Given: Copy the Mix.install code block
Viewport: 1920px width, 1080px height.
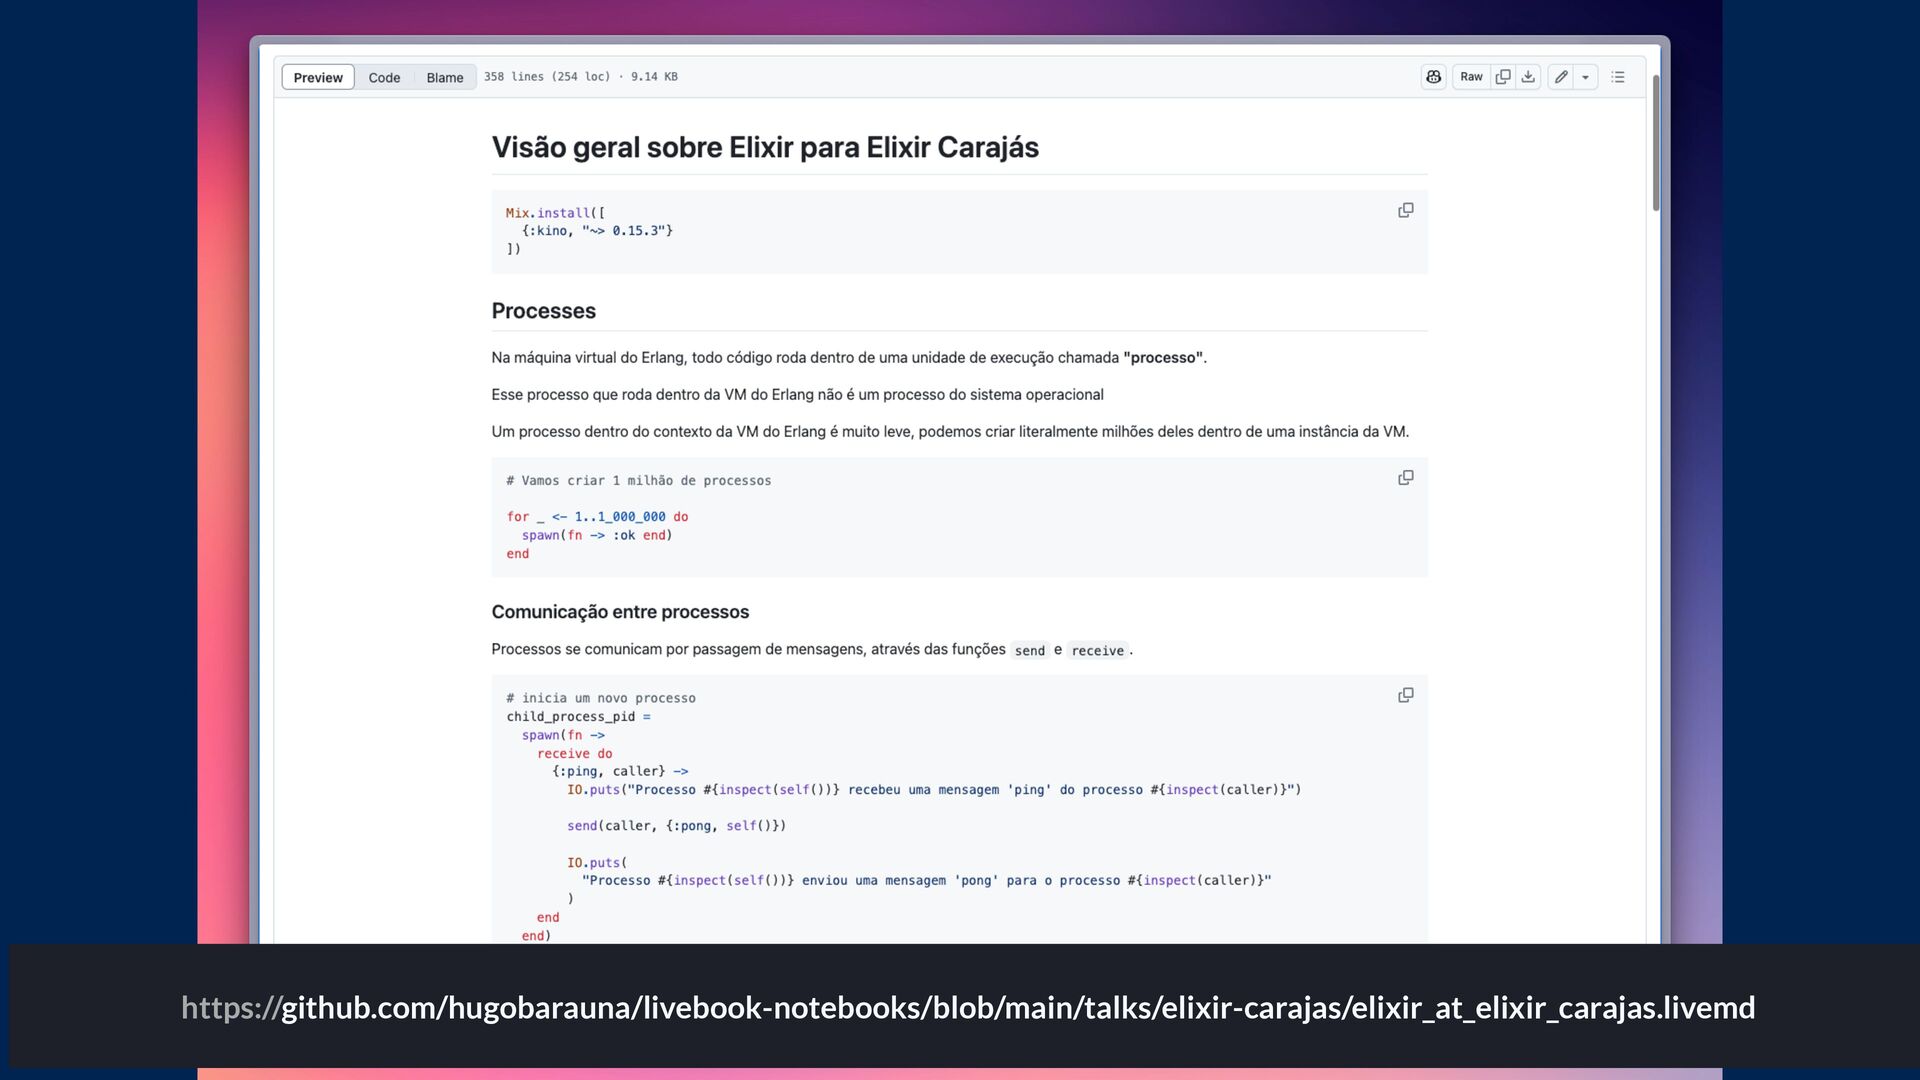Looking at the screenshot, I should tap(1405, 210).
